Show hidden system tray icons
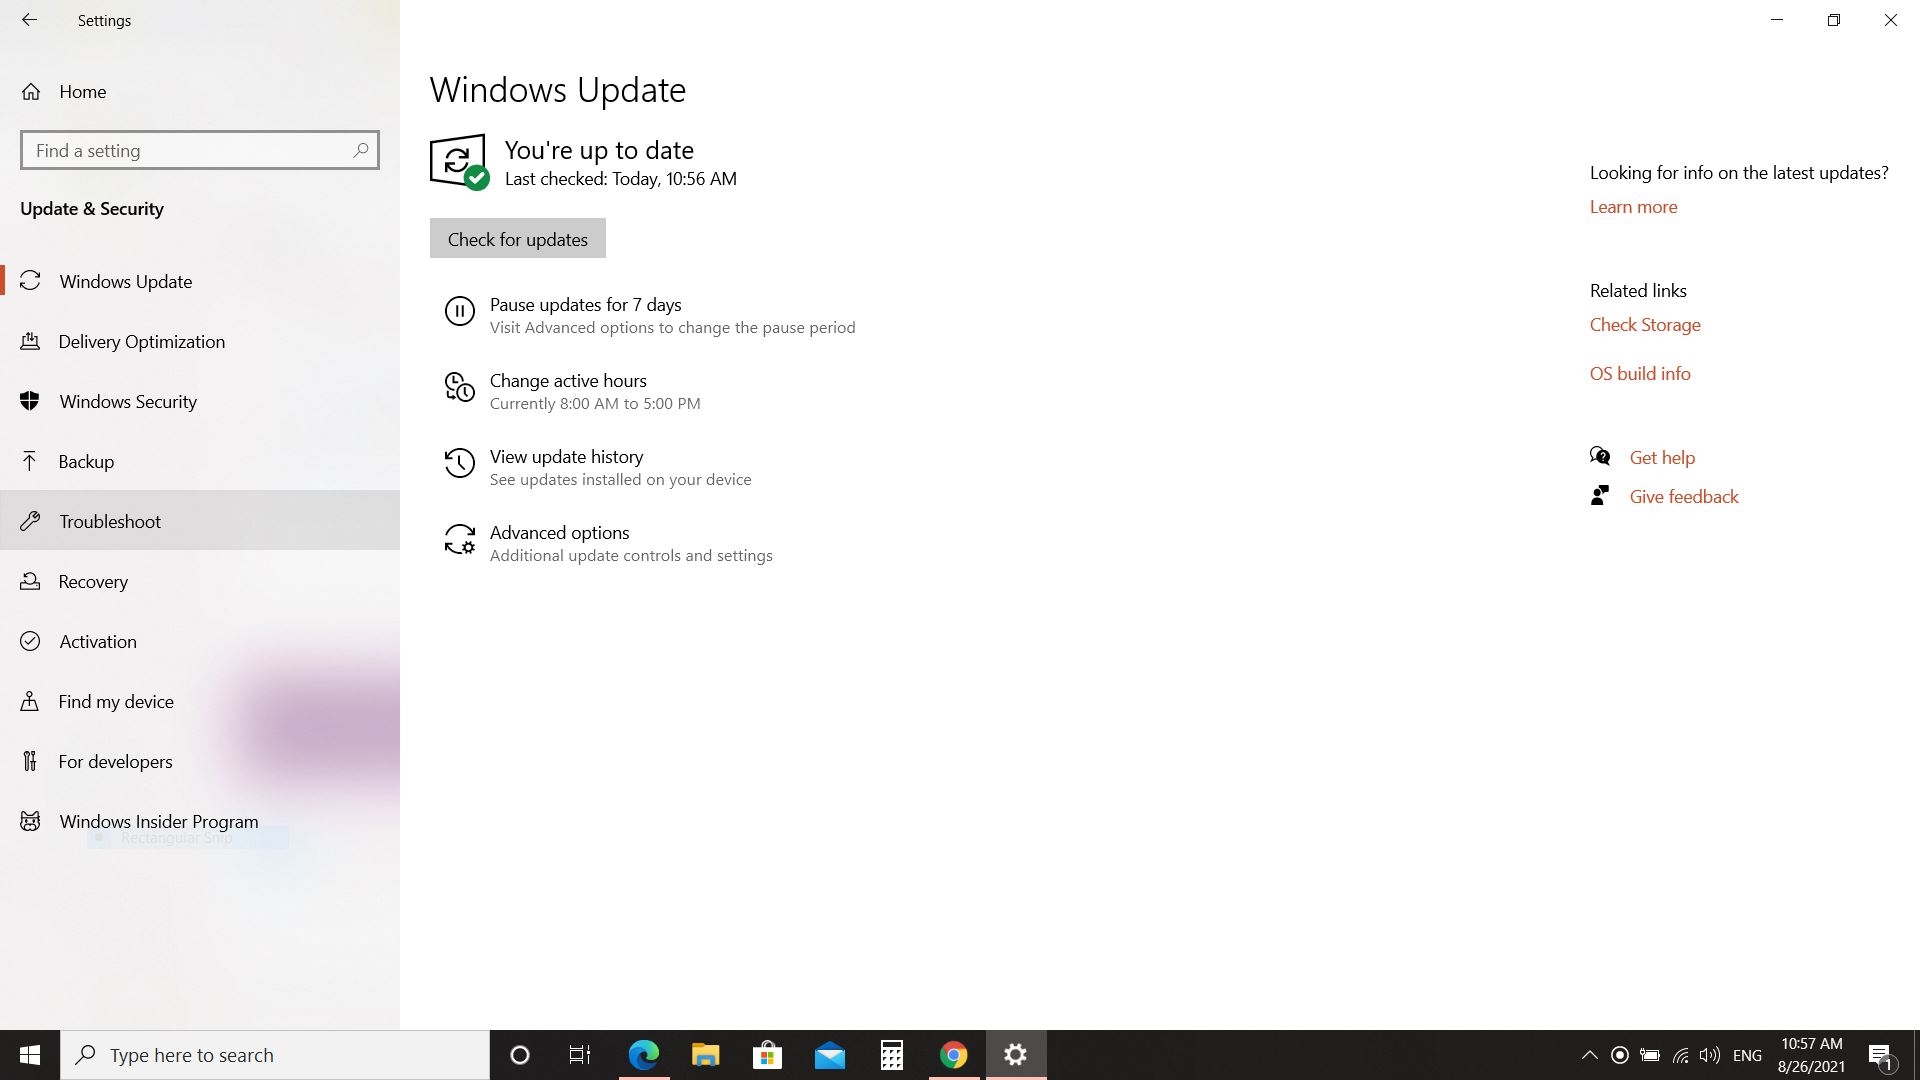This screenshot has width=1920, height=1080. [x=1589, y=1055]
